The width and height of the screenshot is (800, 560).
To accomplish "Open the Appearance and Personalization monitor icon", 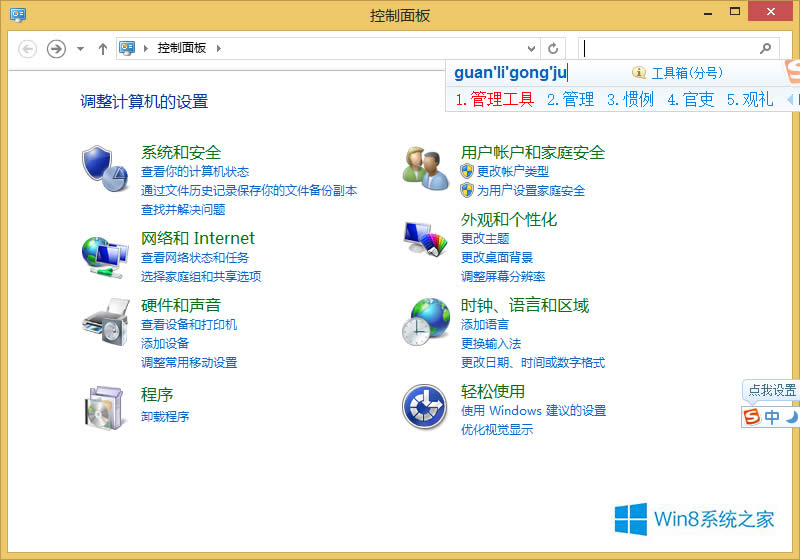I will coord(426,238).
